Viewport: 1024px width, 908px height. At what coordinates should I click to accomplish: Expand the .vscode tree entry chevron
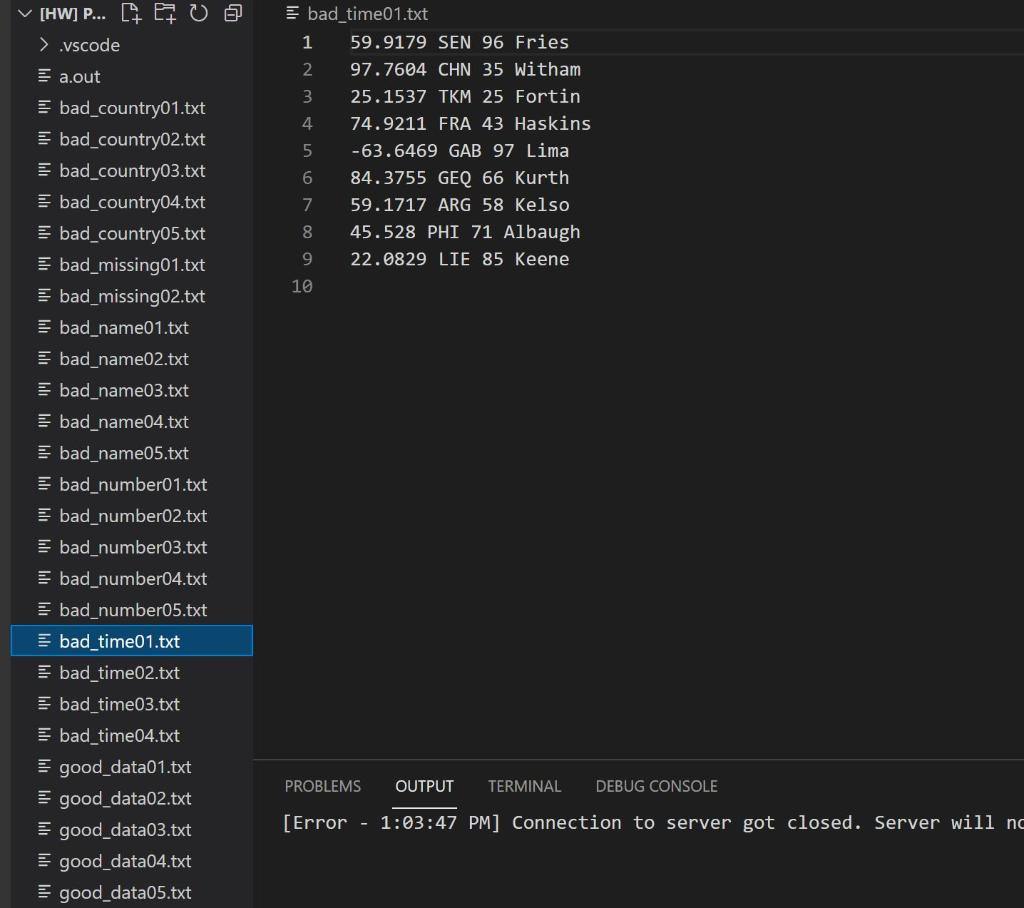pyautogui.click(x=44, y=45)
